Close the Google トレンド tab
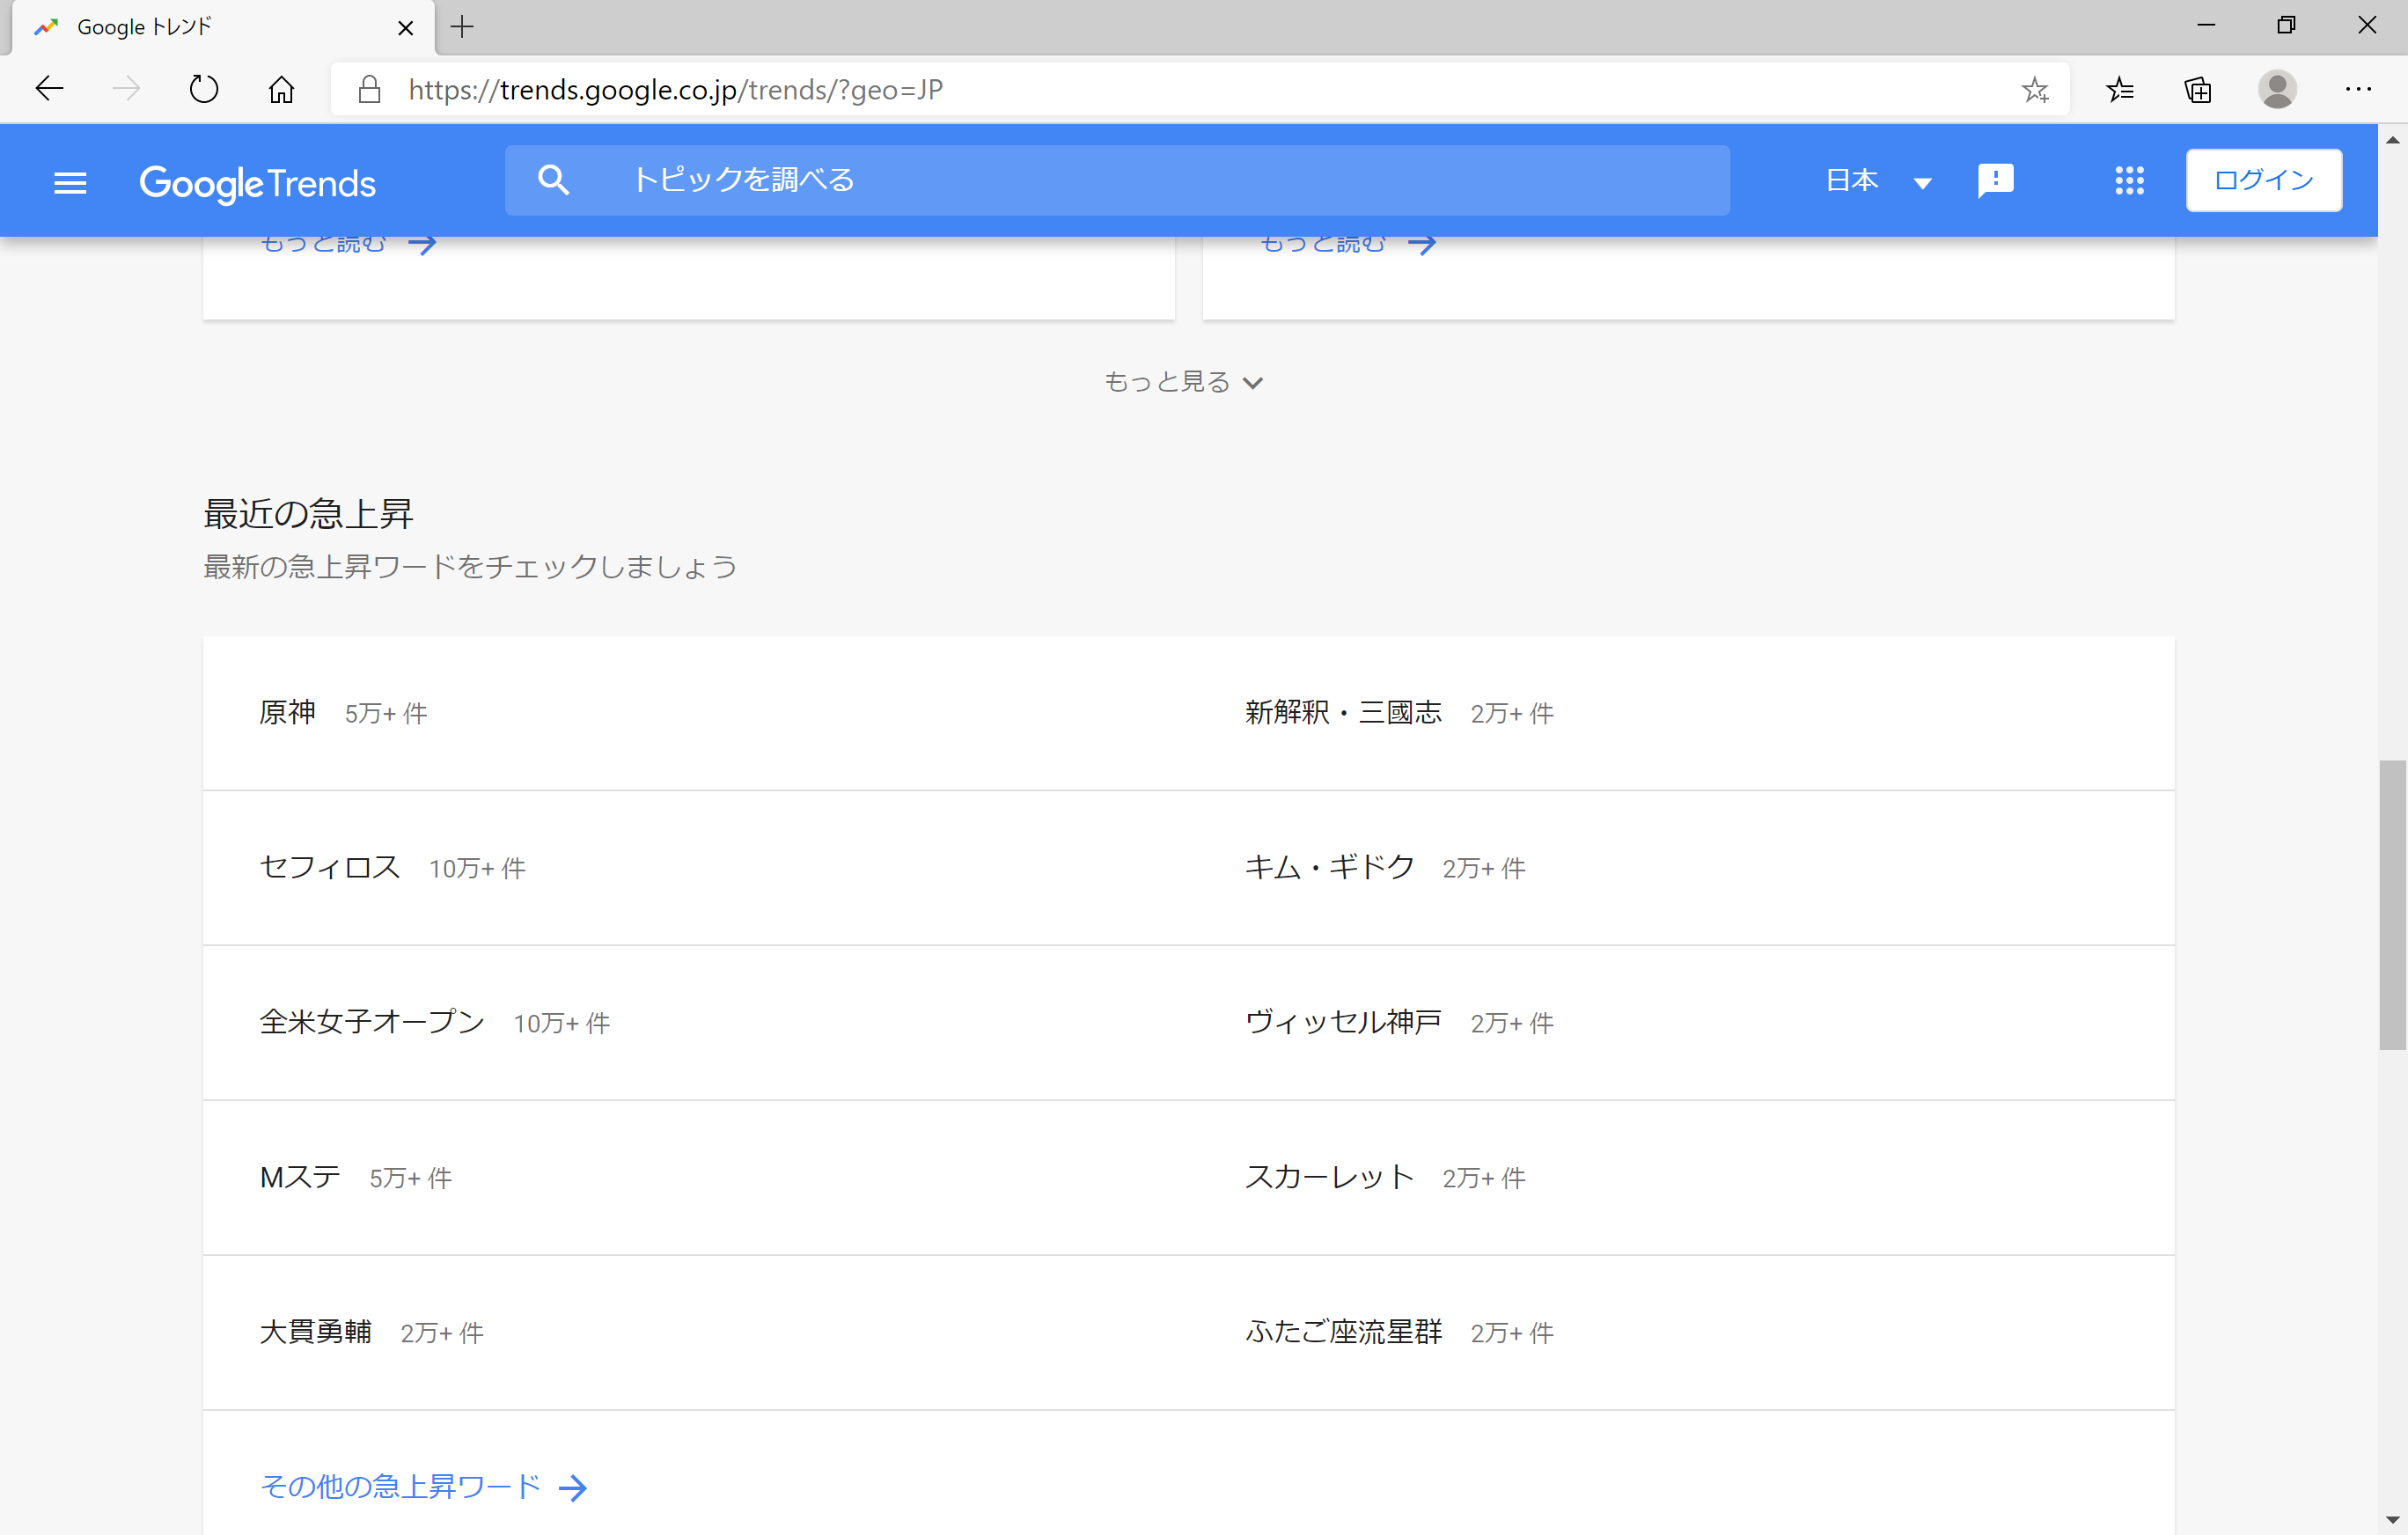2408x1535 pixels. (x=405, y=28)
